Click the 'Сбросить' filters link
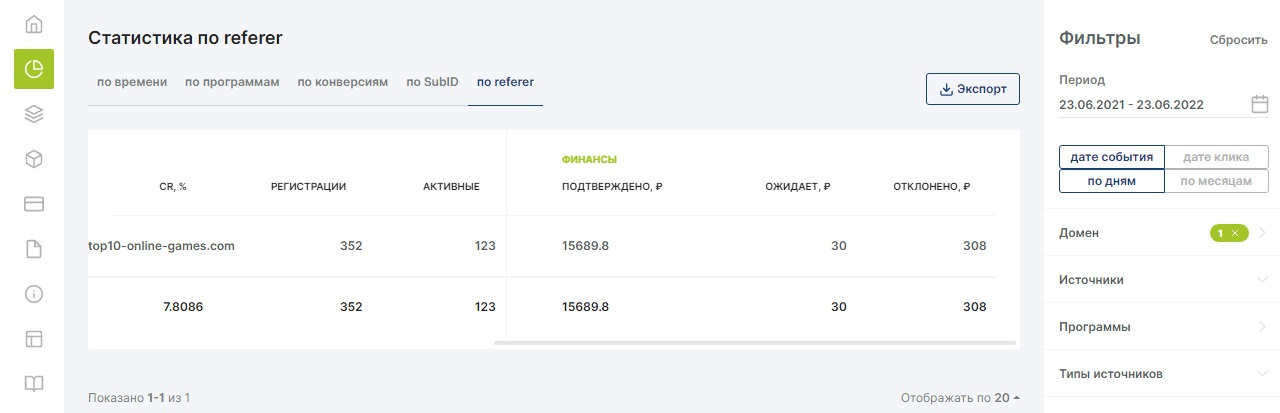Screen dimensions: 1280x413 pos(1238,40)
